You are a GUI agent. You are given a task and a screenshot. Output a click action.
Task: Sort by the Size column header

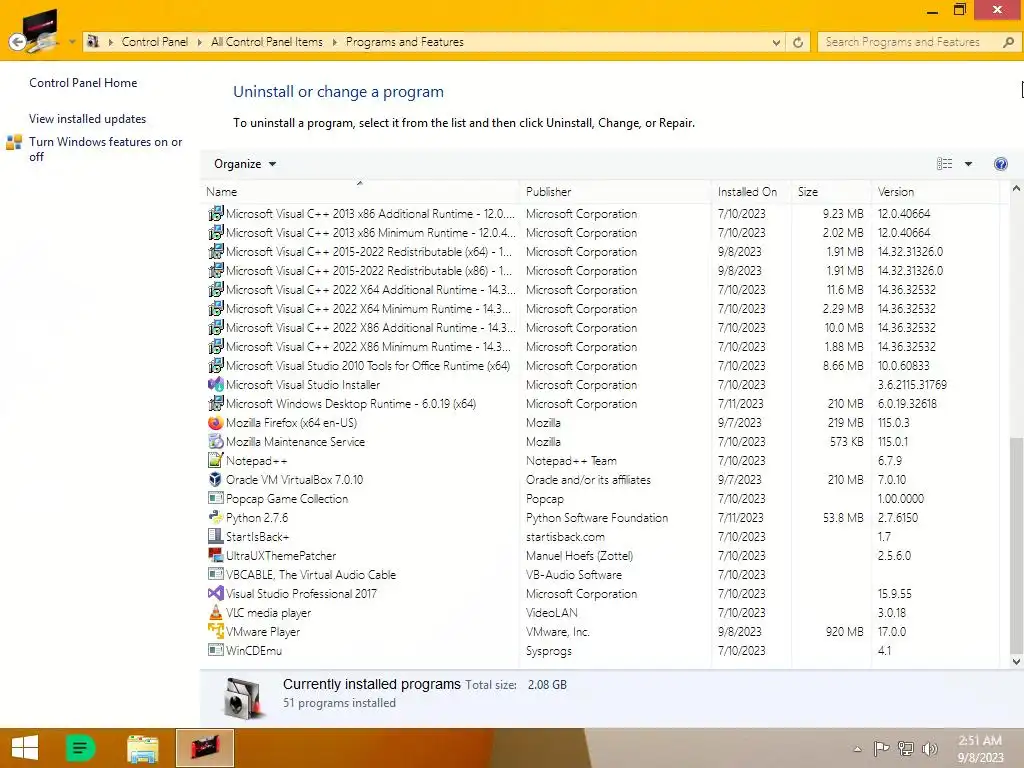pyautogui.click(x=831, y=192)
